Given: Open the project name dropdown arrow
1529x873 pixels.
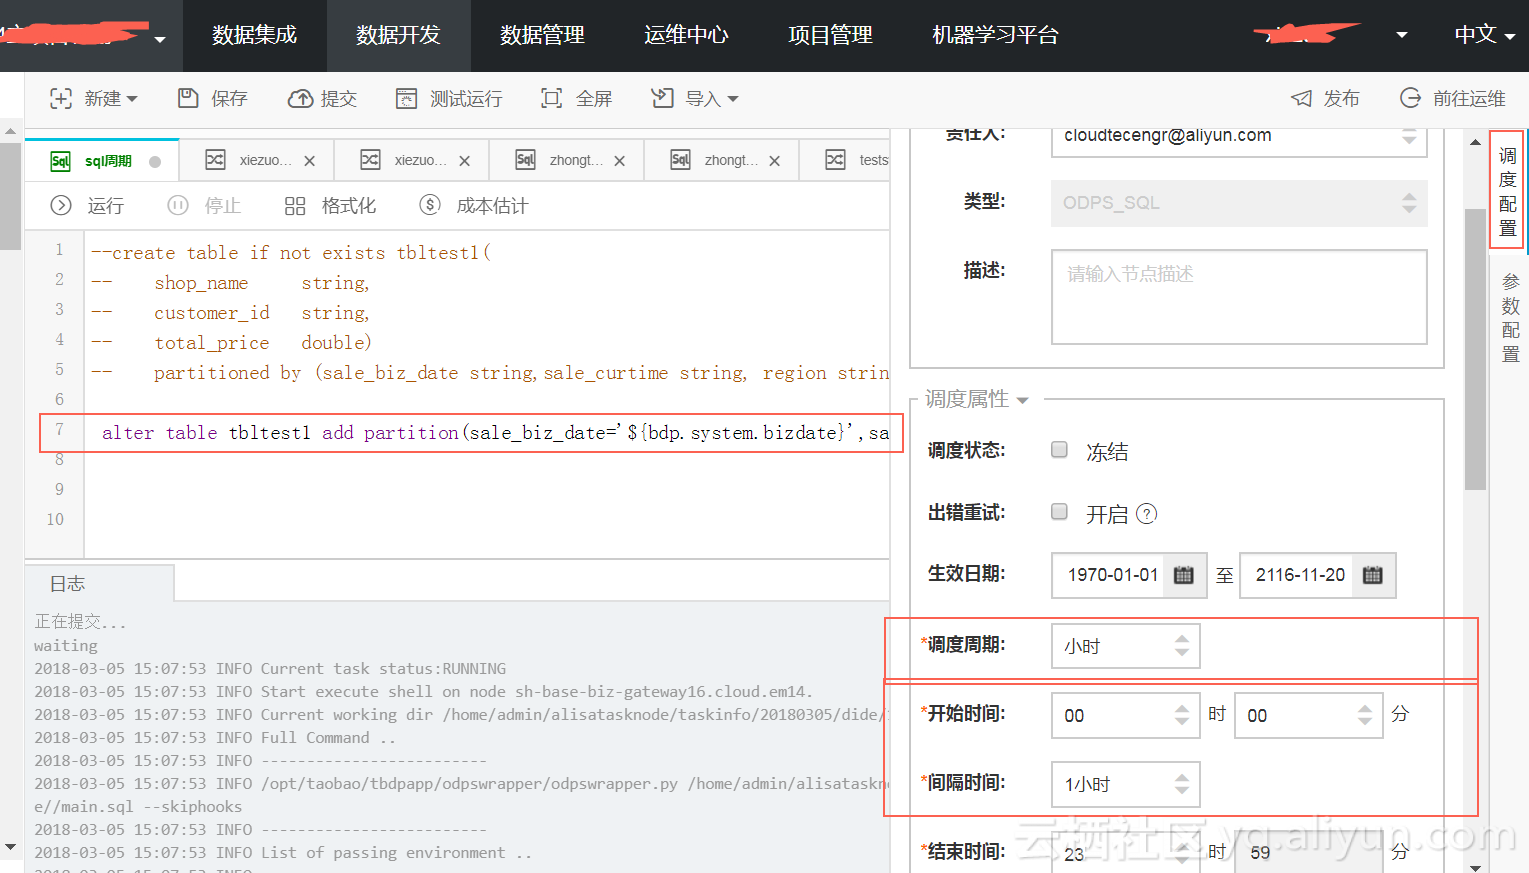Looking at the screenshot, I should point(160,39).
